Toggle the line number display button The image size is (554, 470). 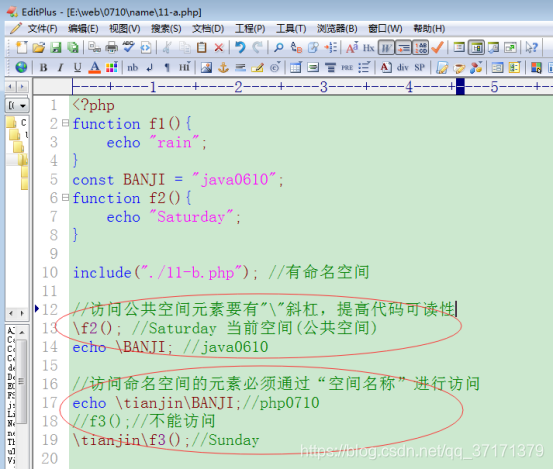coord(420,47)
